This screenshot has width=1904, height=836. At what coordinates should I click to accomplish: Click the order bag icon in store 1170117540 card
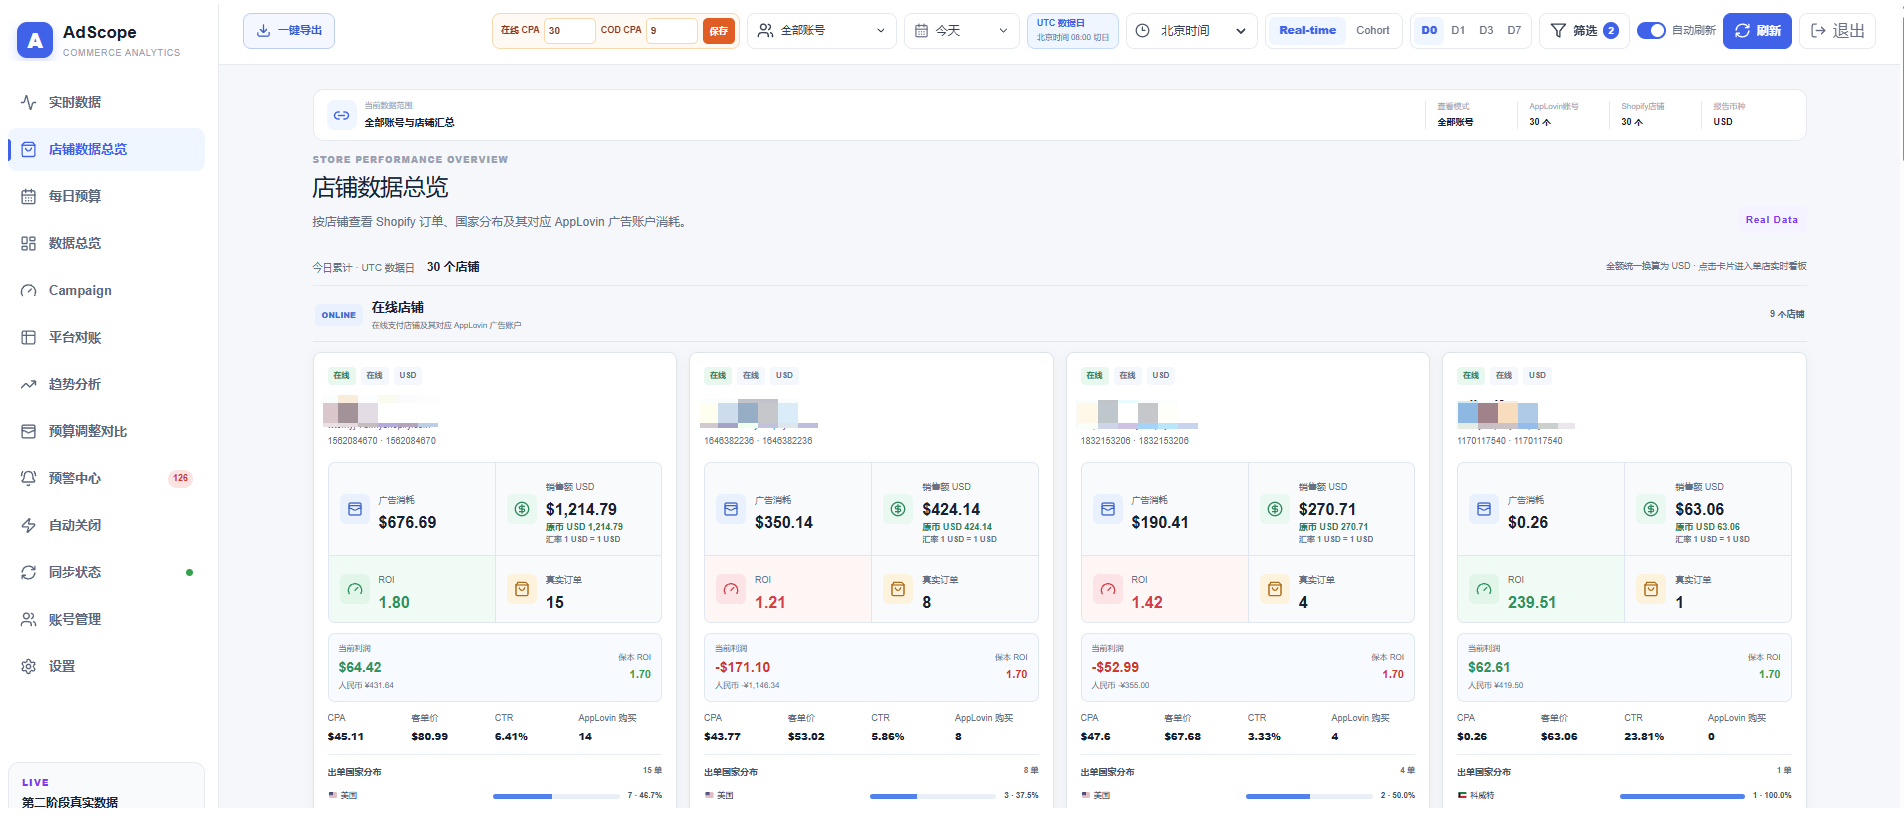tap(1651, 589)
